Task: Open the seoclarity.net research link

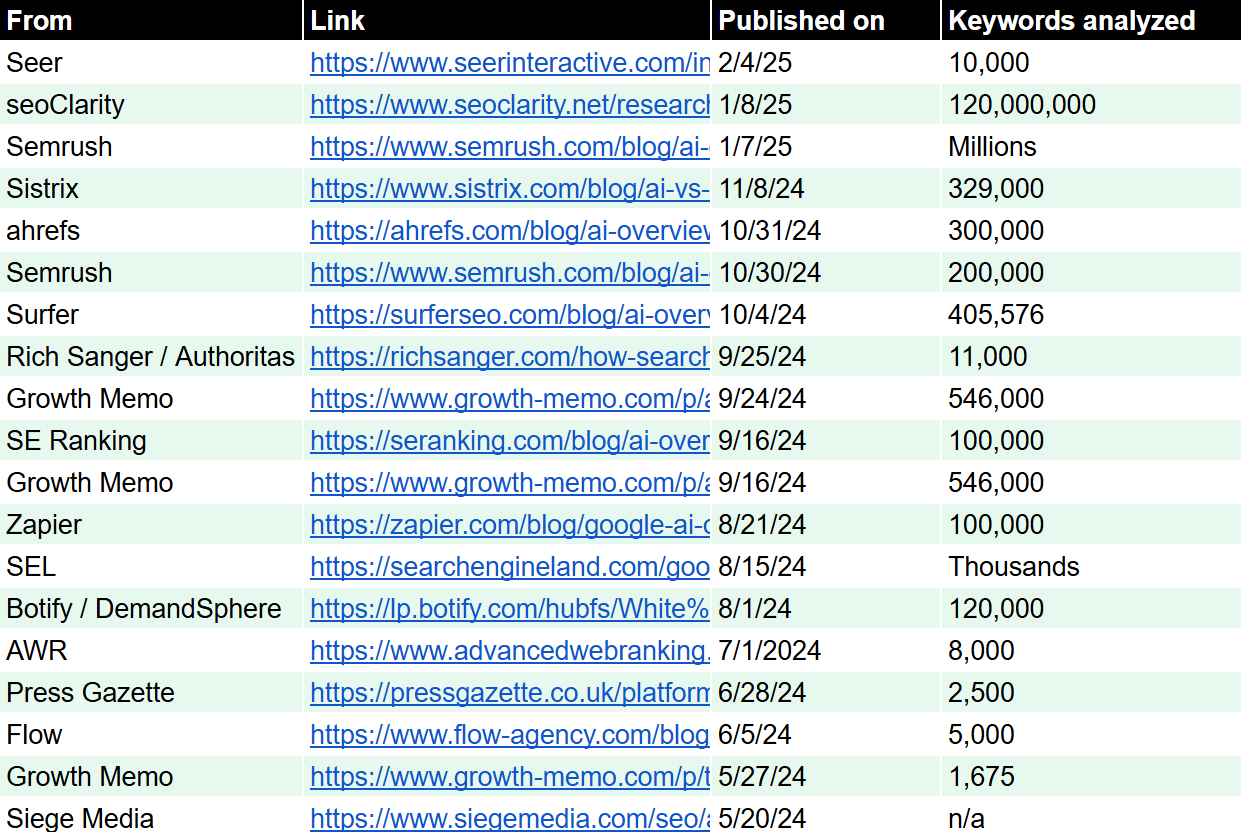Action: tap(510, 105)
